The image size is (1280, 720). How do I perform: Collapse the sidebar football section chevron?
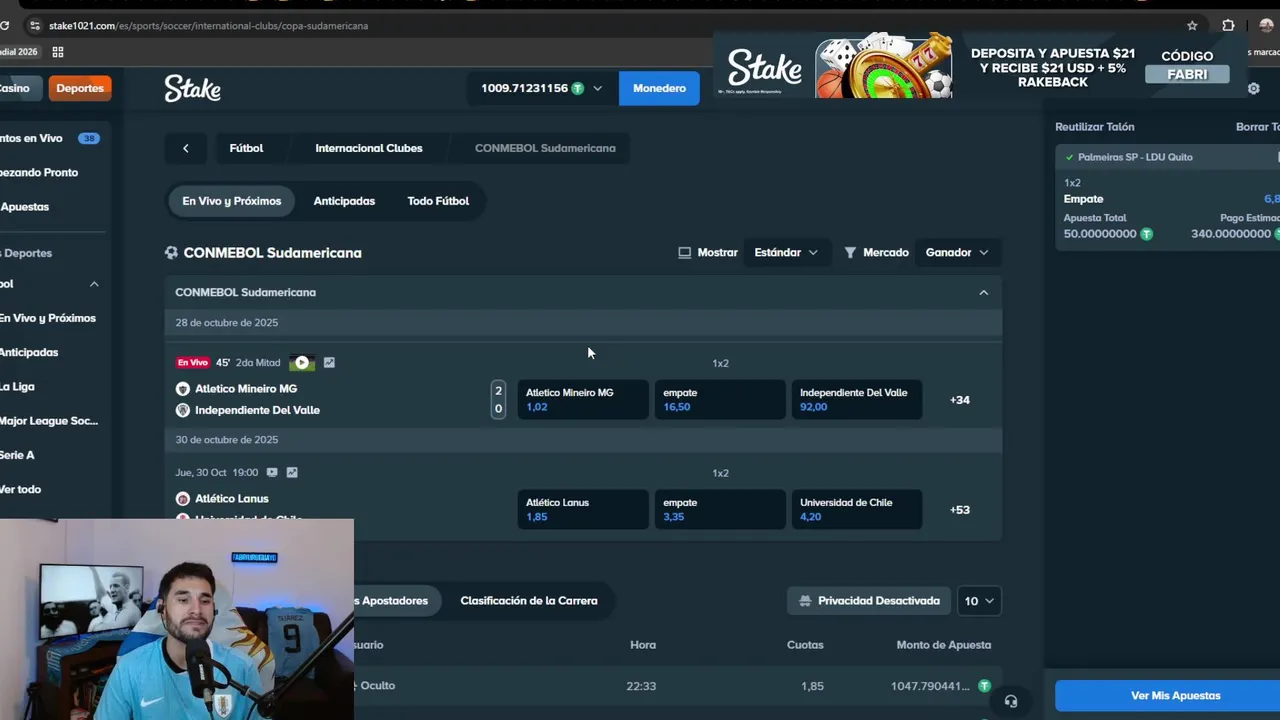click(94, 284)
